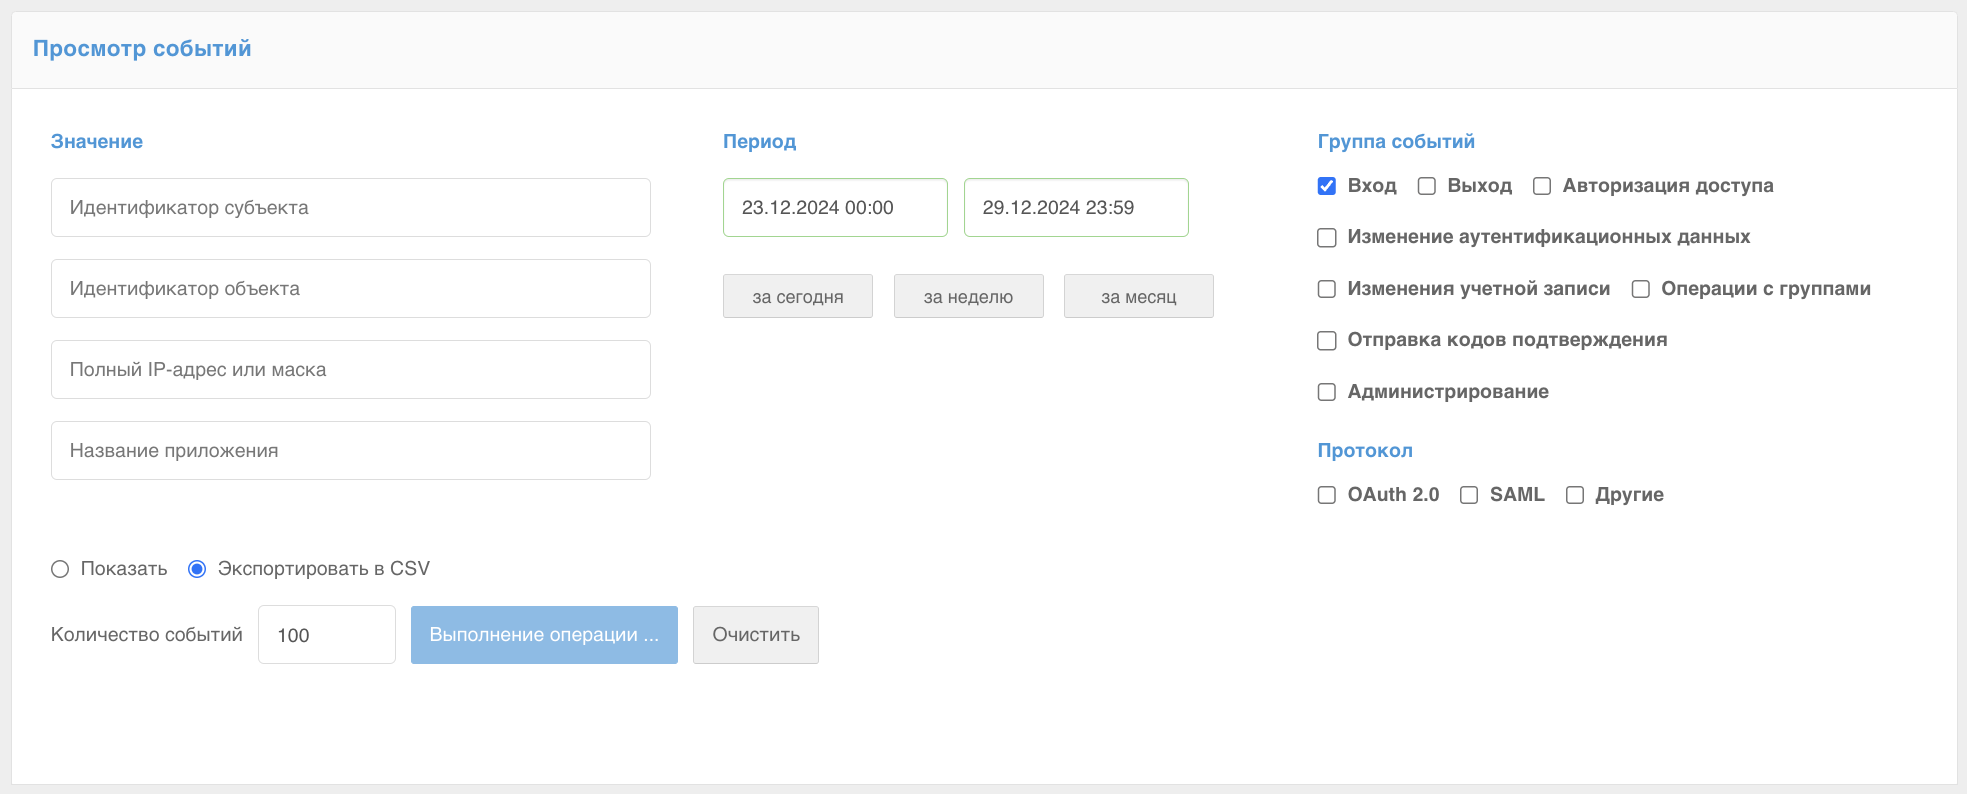Click the Количество событий number field
Screen dimensions: 1967x794
[326, 635]
